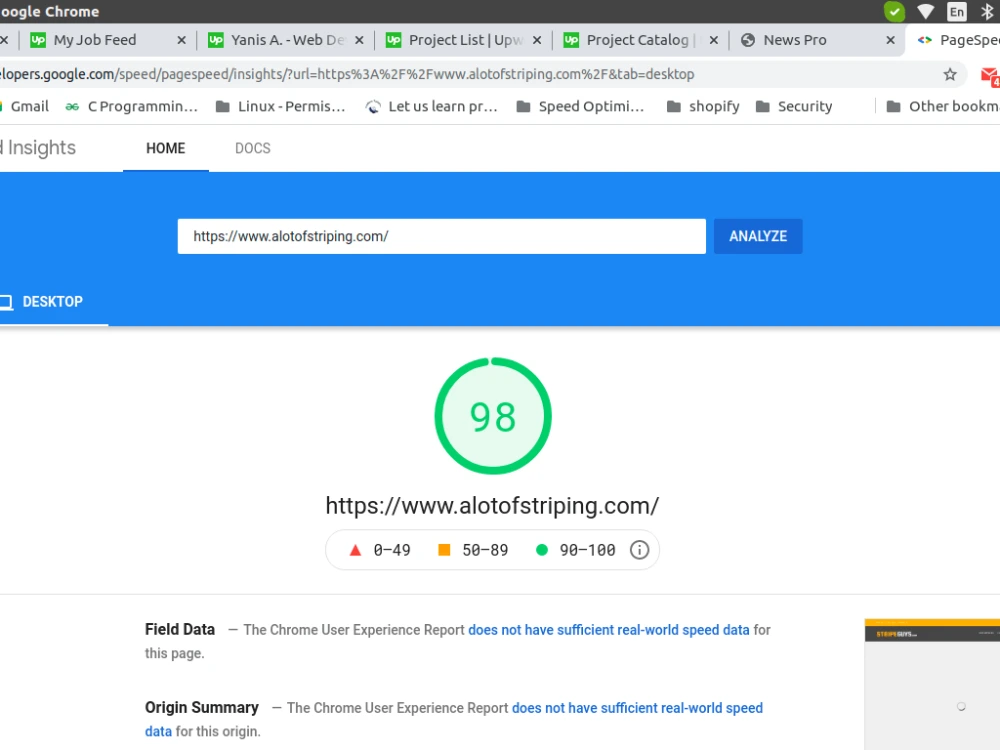Go to the HOME tab of PageSpeed Insights
1000x750 pixels.
tap(166, 148)
